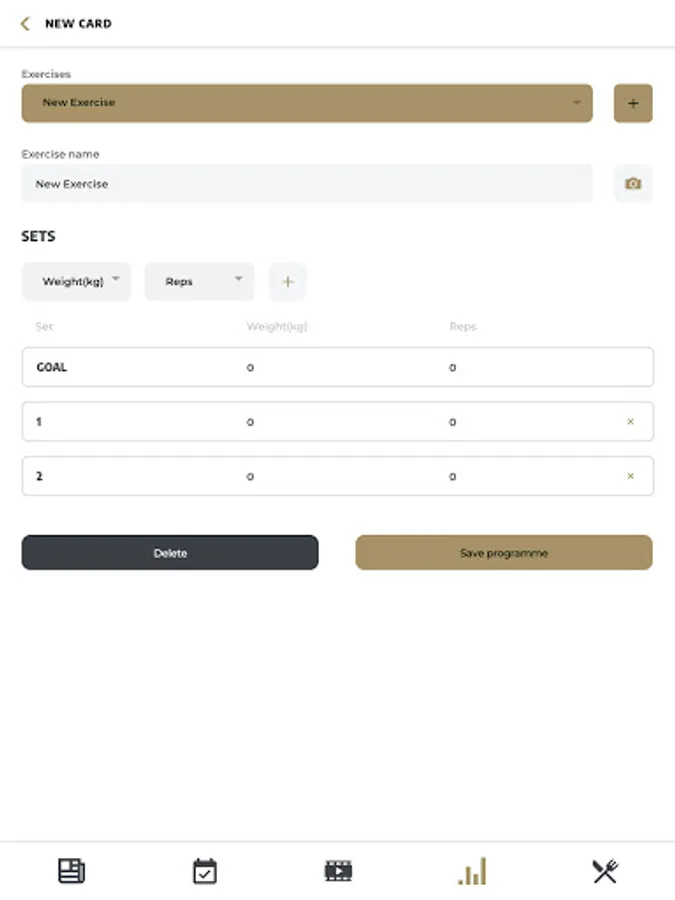Click the weight value for set 2
Viewport: 675px width, 900px height.
[x=251, y=477]
